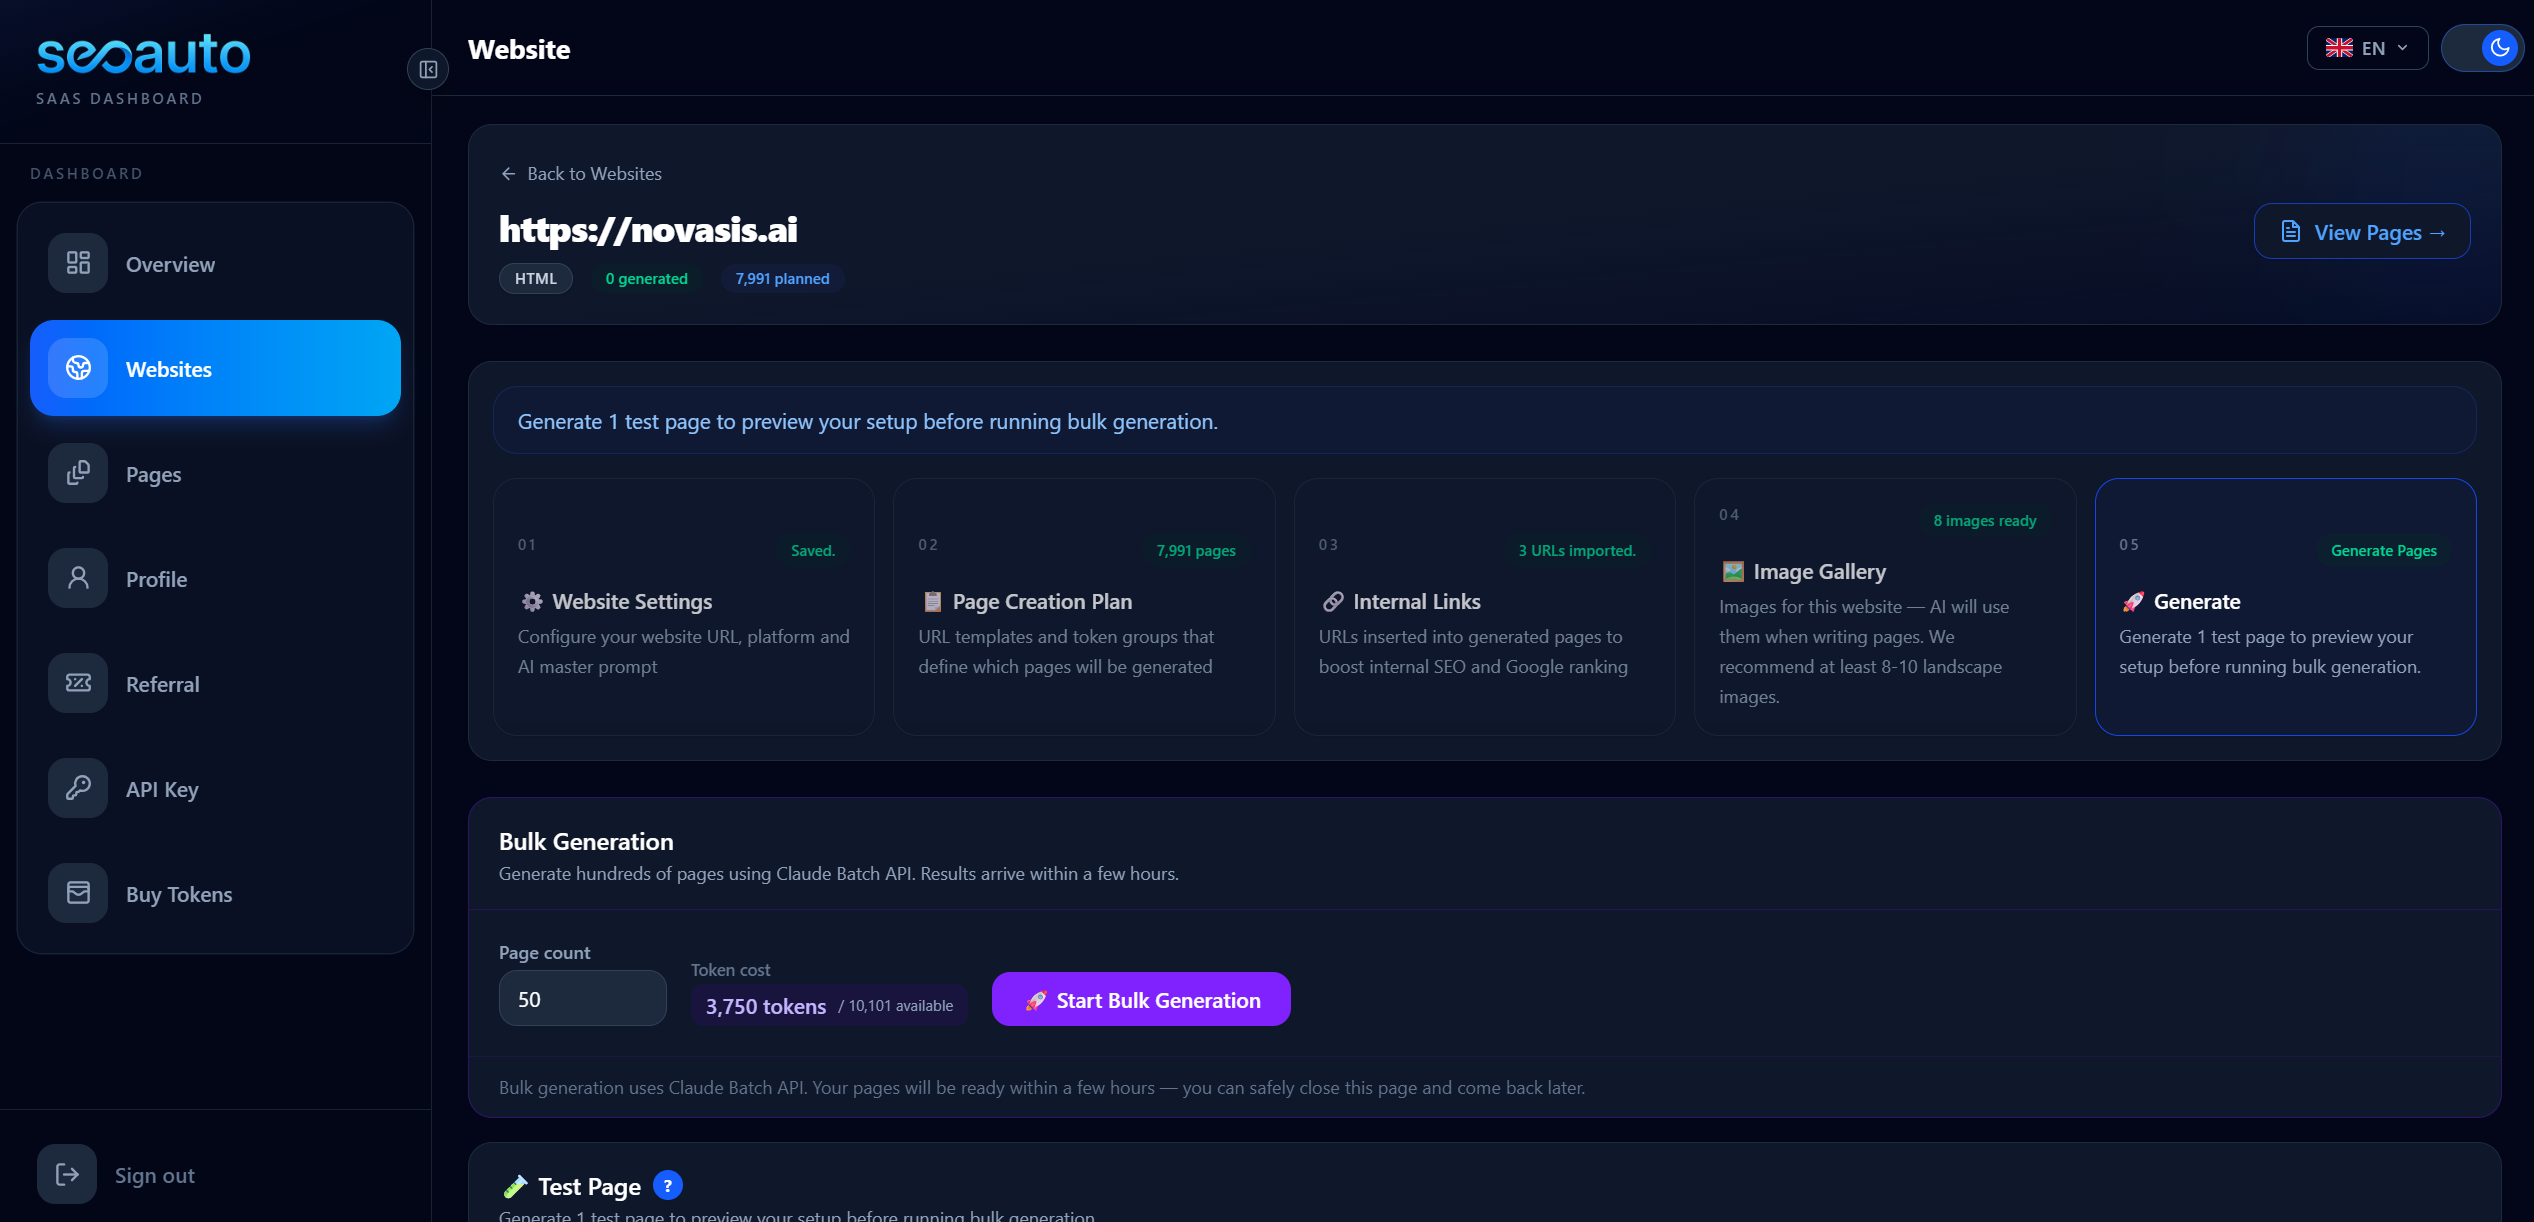The width and height of the screenshot is (2534, 1222).
Task: Open Overview in the sidebar
Action: [215, 263]
